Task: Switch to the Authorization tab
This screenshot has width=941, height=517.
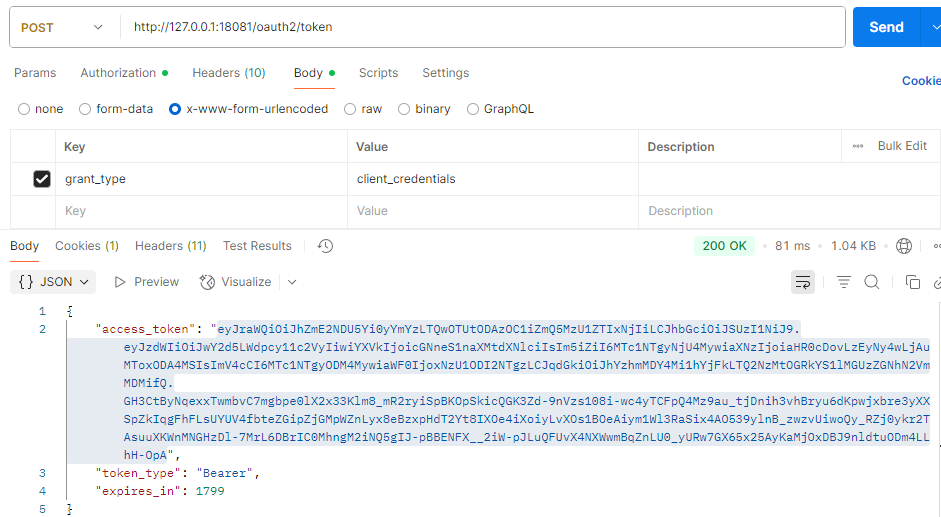Action: tap(124, 73)
